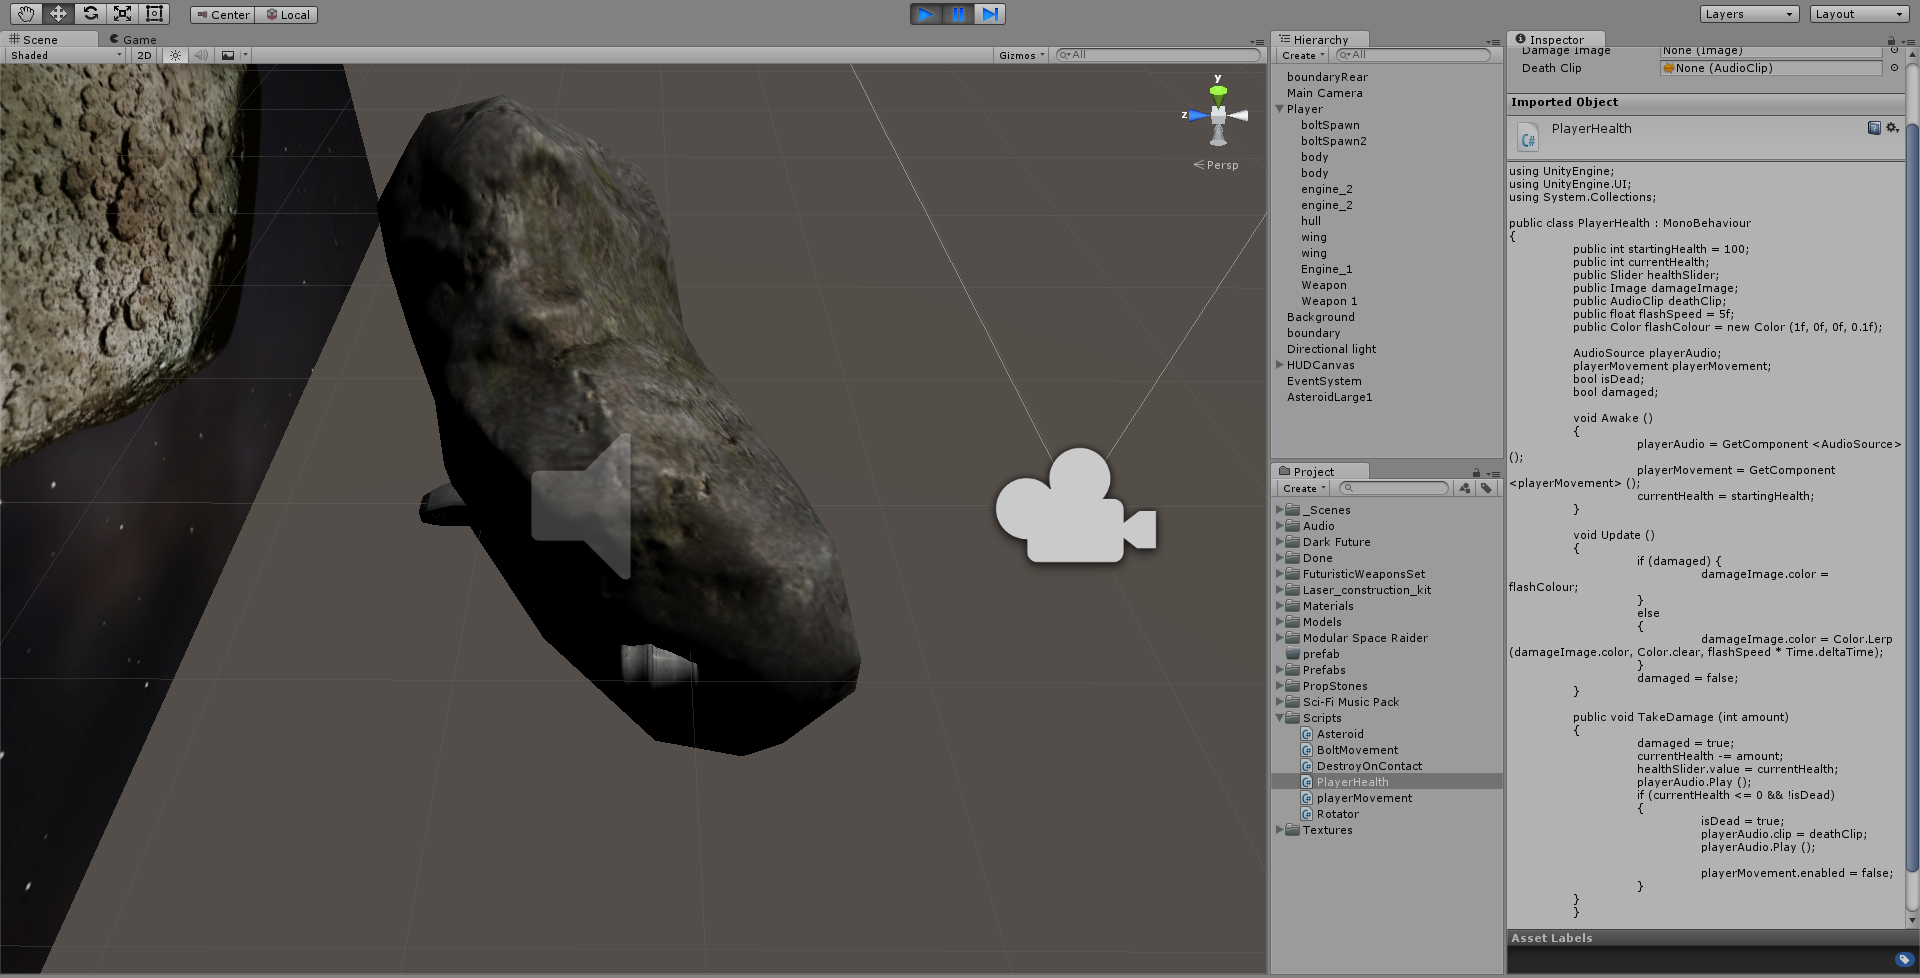
Task: Expand the _Scenes folder
Action: [1280, 510]
